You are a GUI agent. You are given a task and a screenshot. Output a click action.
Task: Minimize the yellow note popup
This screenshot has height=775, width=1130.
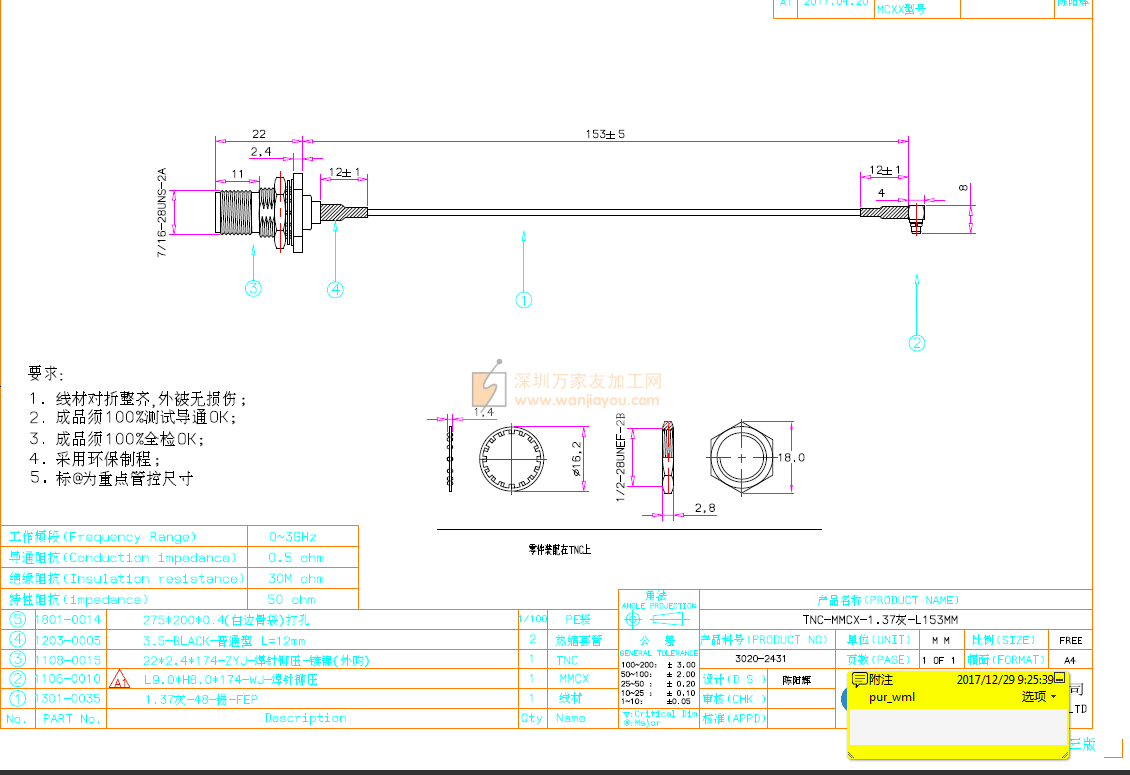[1059, 678]
